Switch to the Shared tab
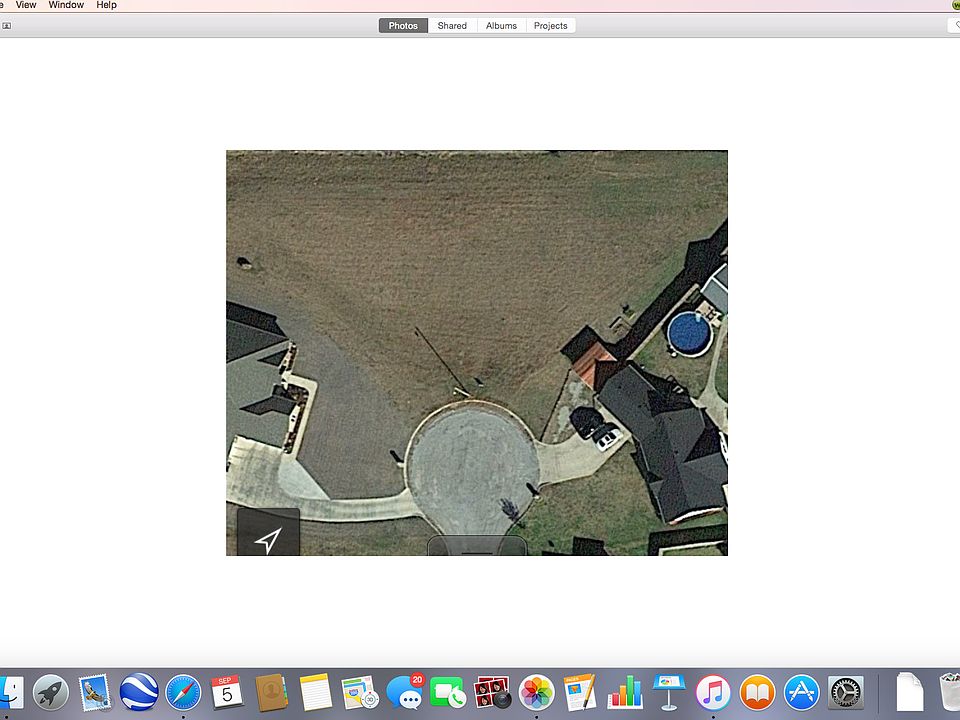The height and width of the screenshot is (720, 960). [x=452, y=26]
